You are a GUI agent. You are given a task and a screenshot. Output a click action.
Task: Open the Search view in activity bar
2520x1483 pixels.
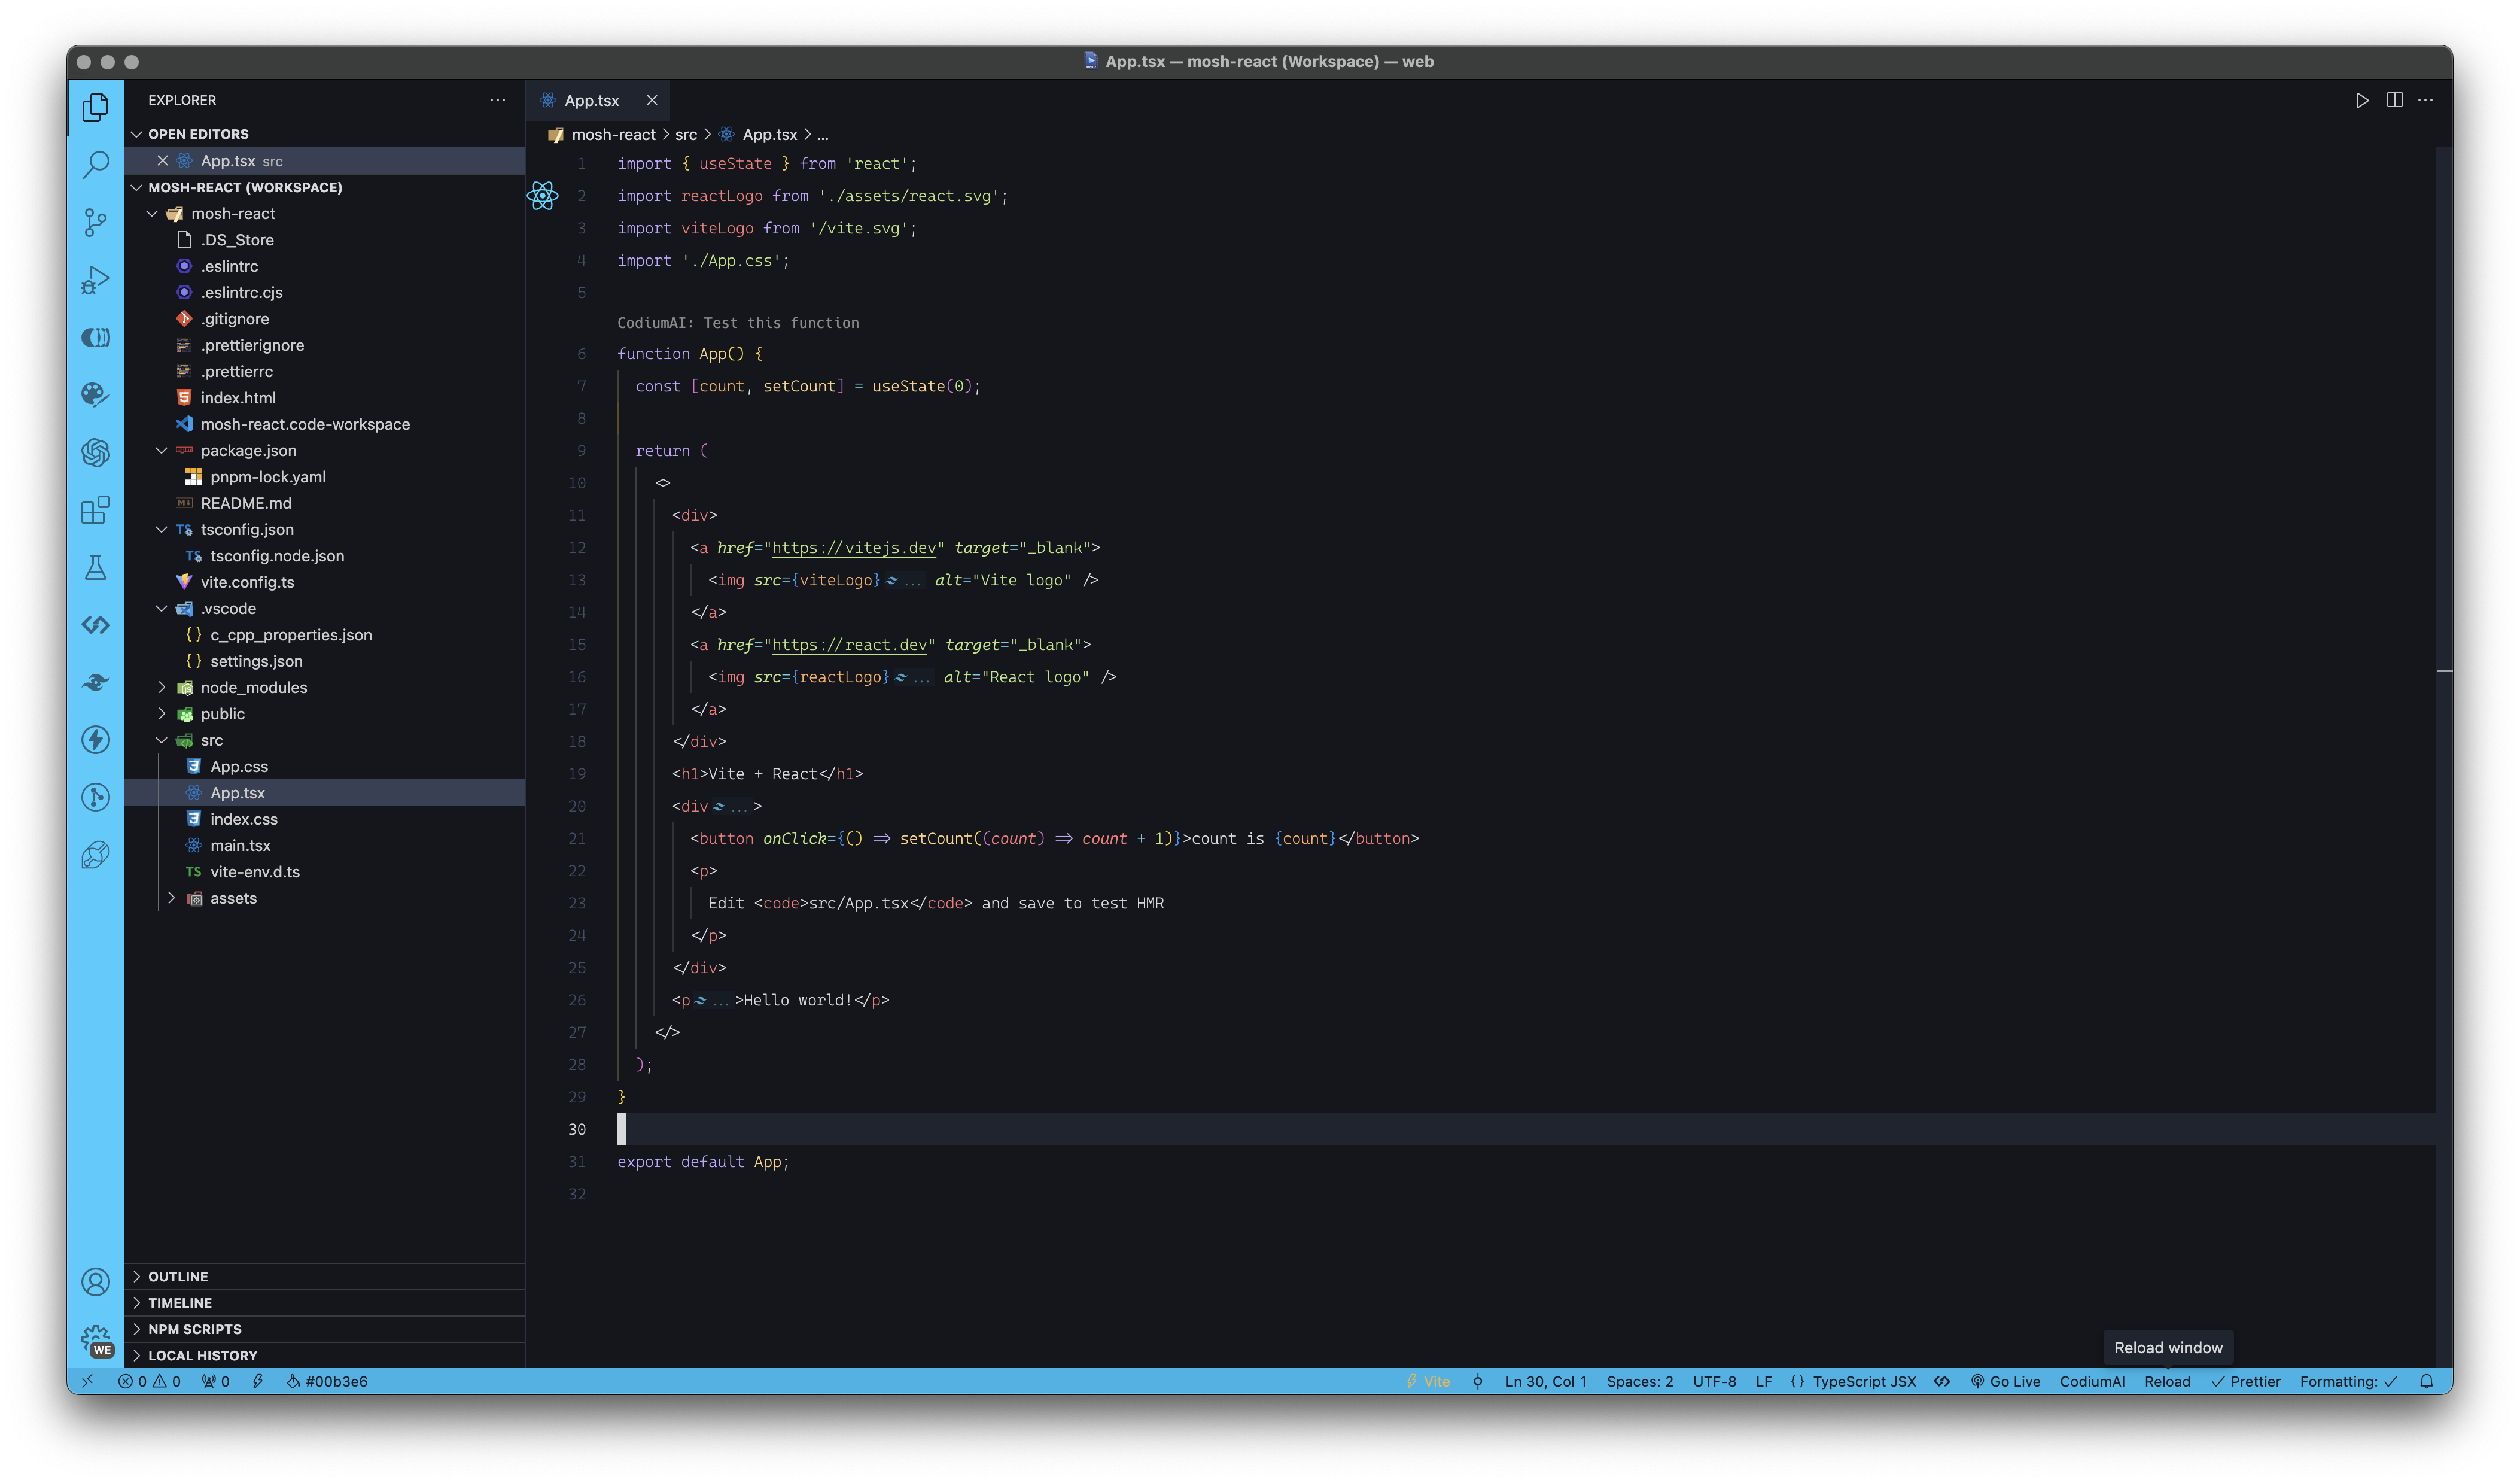click(95, 164)
